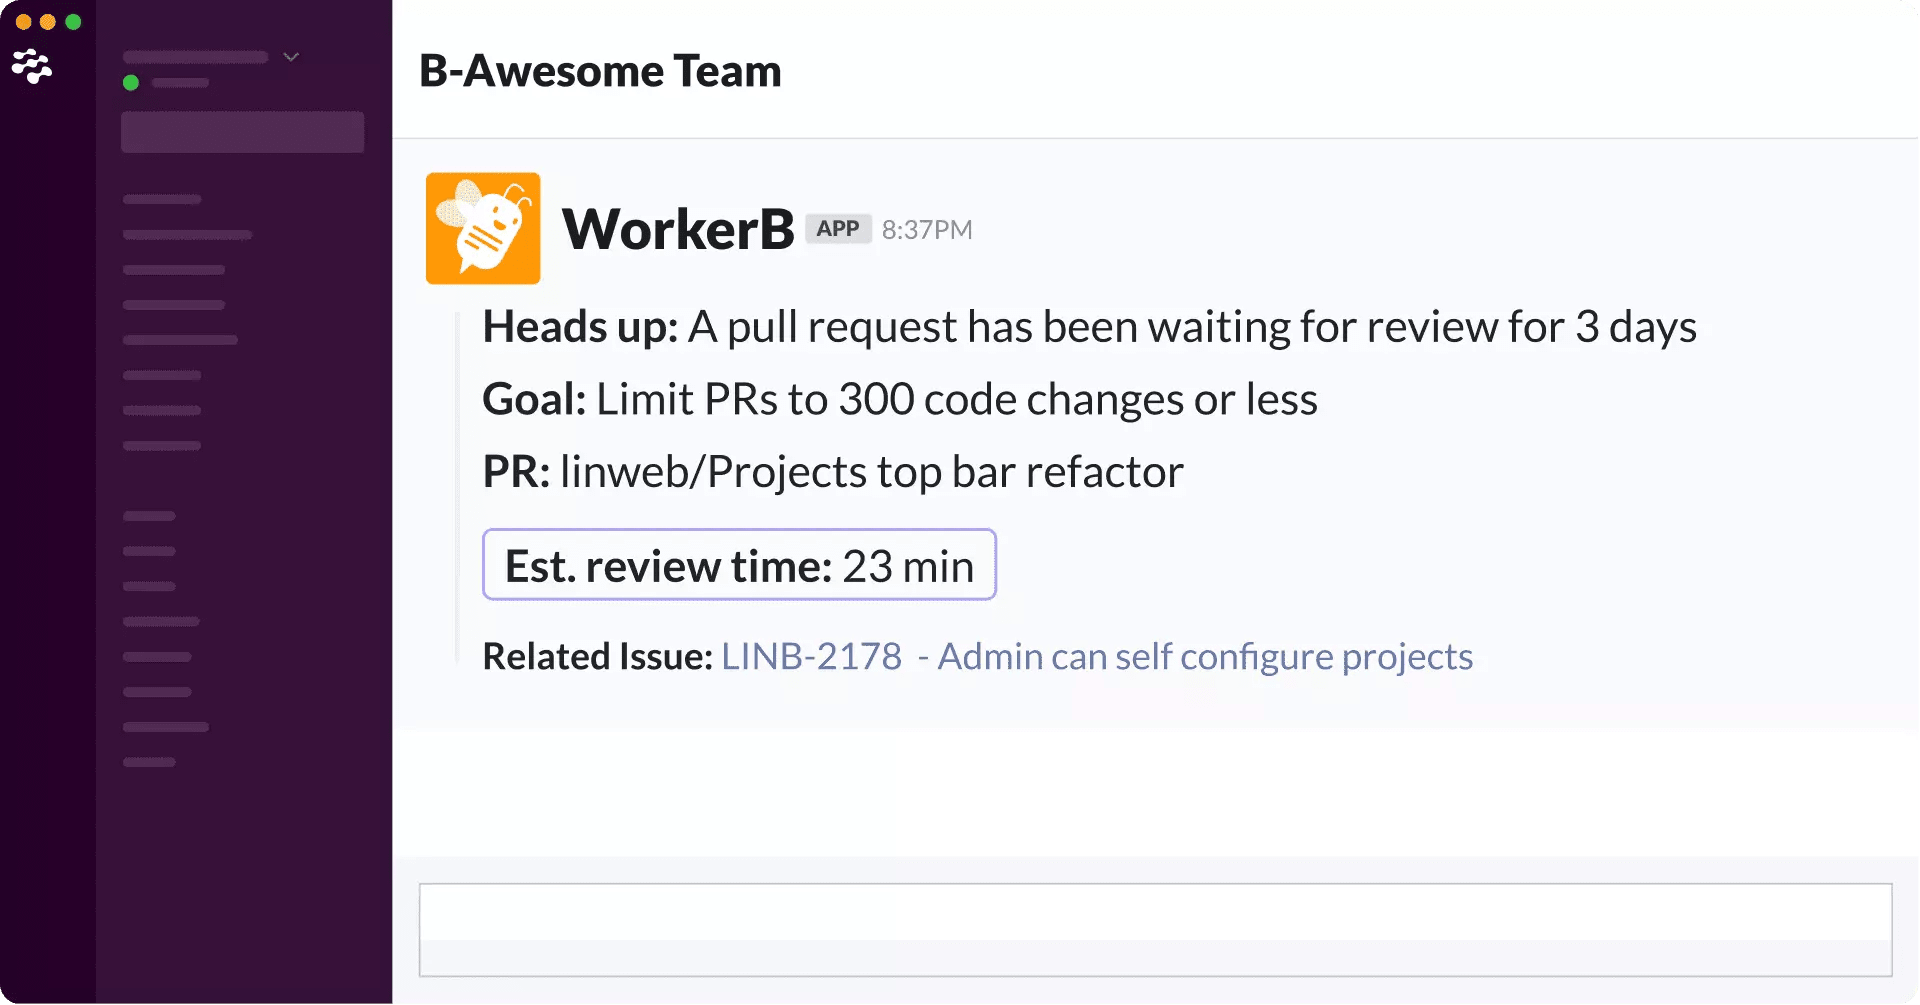1920x1005 pixels.
Task: Click the linweb/Projects top bar refactor PR
Action: point(871,472)
